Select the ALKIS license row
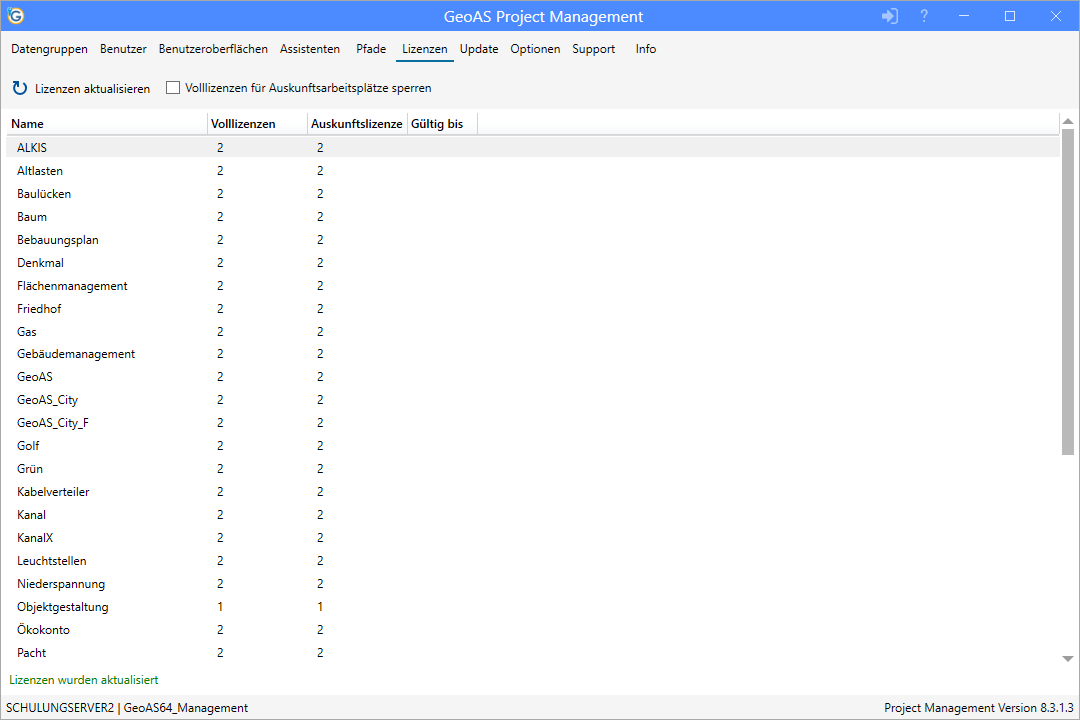Viewport: 1080px width, 720px height. coord(533,147)
